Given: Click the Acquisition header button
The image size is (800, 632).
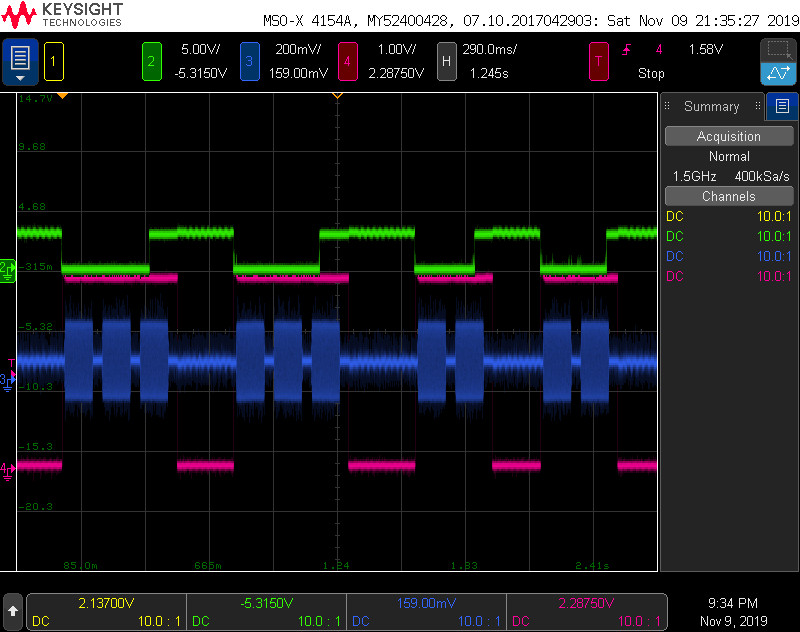Looking at the screenshot, I should pyautogui.click(x=728, y=136).
